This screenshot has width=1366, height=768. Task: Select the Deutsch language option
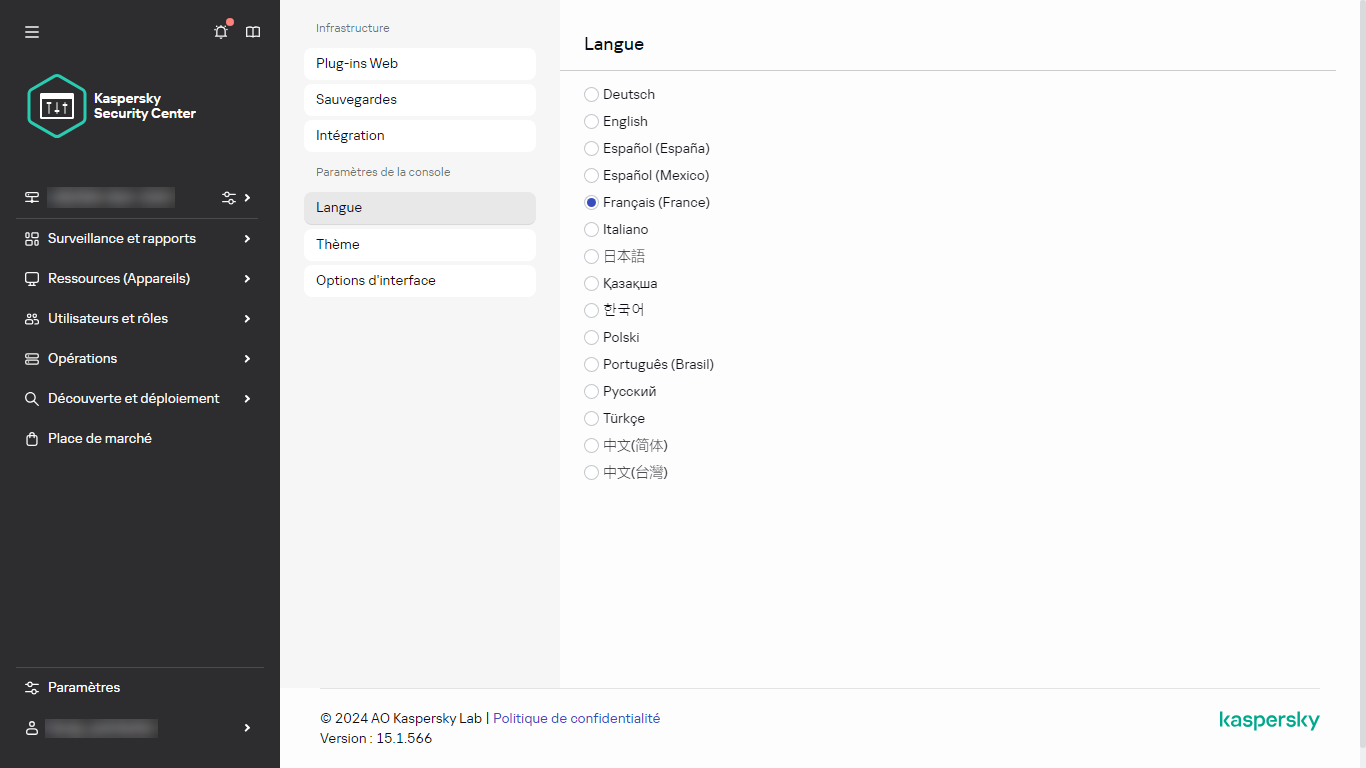click(x=591, y=95)
